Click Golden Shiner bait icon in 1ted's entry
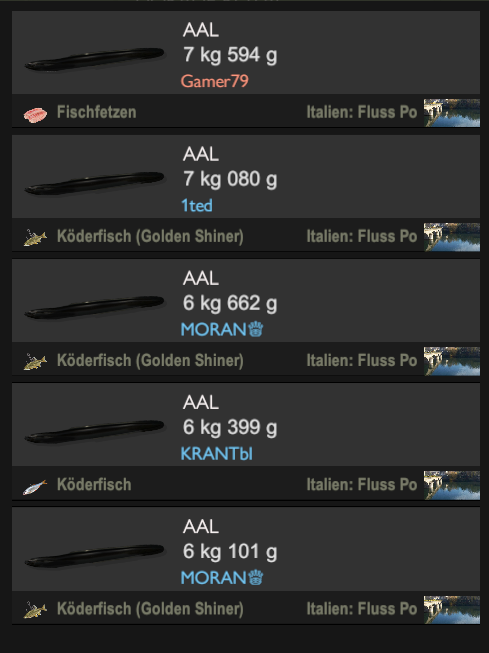The height and width of the screenshot is (653, 489). coord(35,238)
